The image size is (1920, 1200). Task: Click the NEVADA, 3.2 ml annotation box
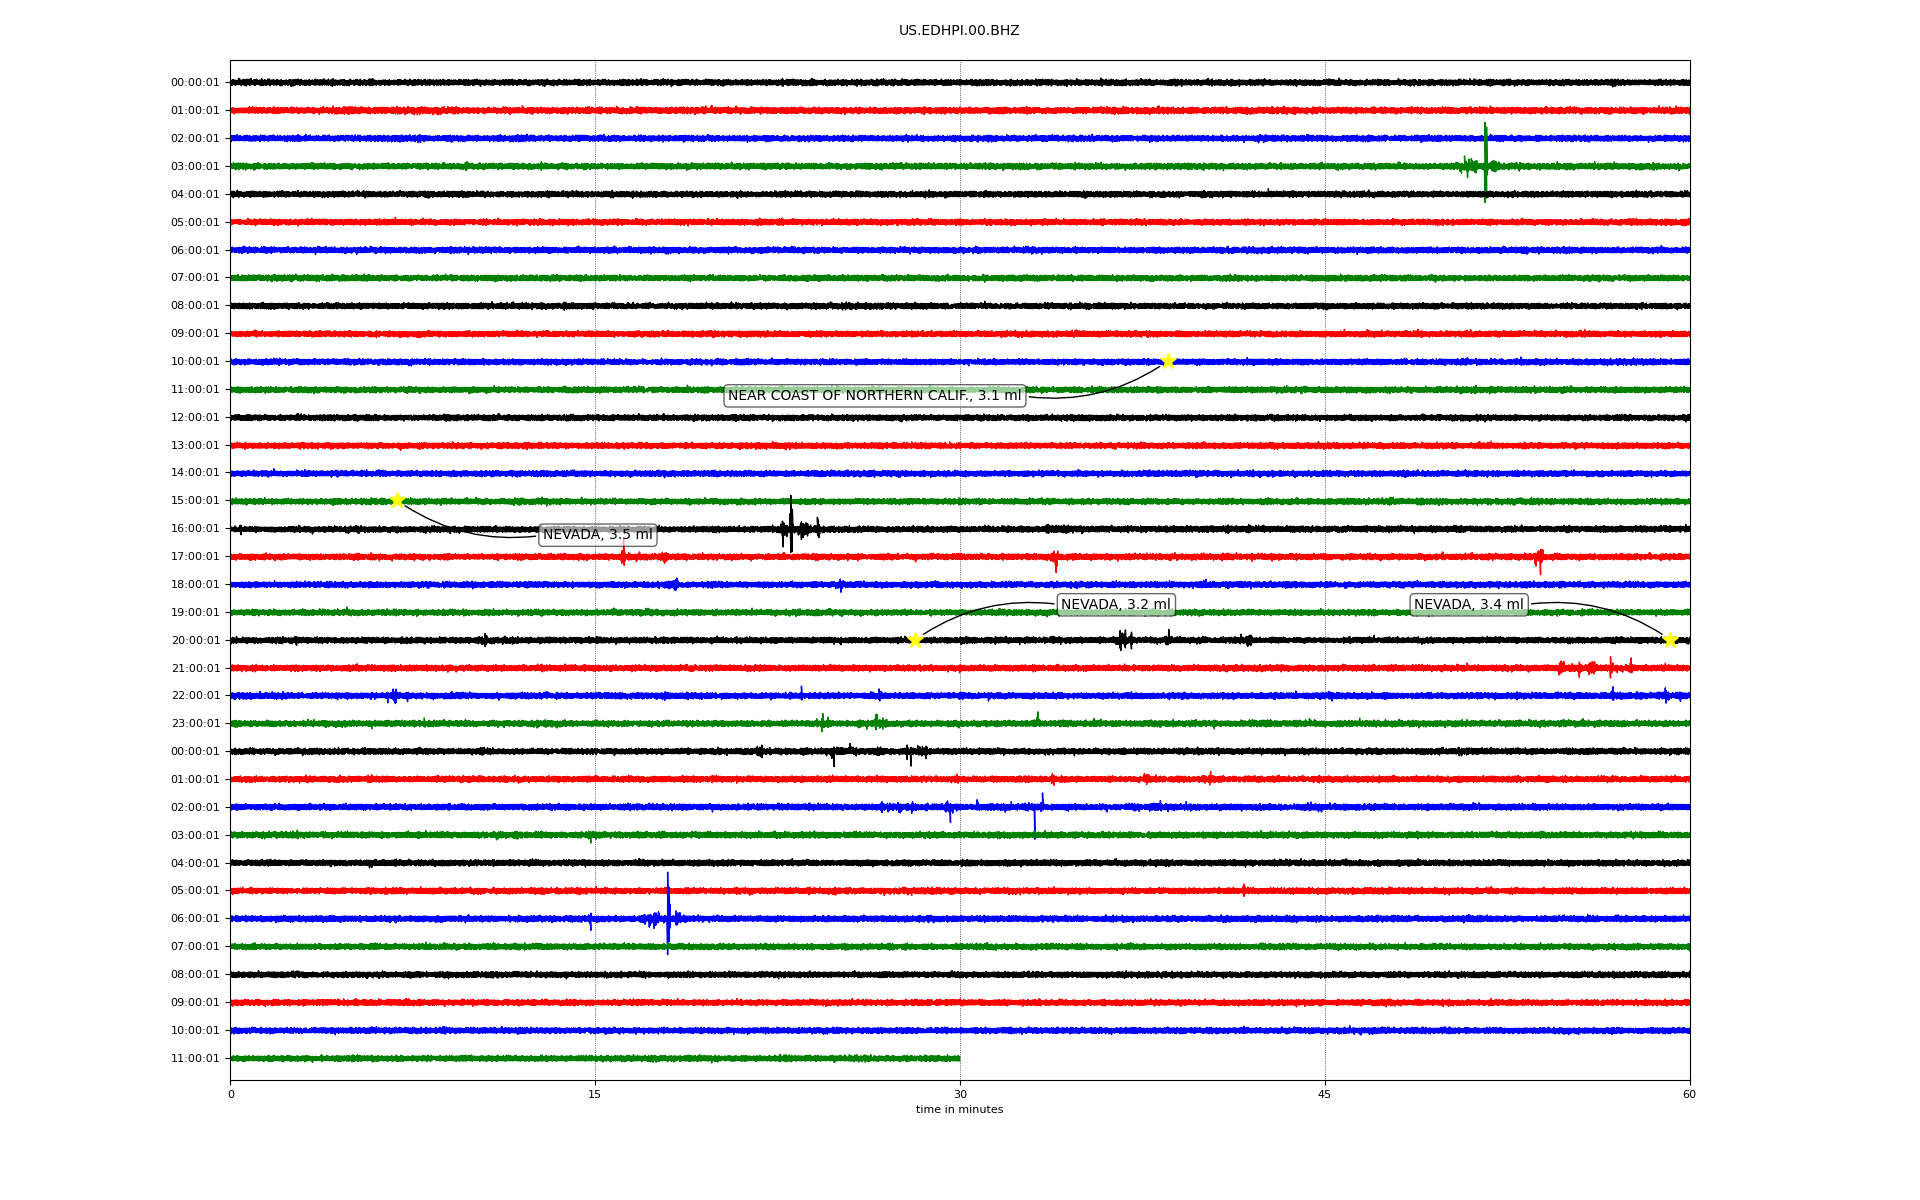pos(1115,604)
